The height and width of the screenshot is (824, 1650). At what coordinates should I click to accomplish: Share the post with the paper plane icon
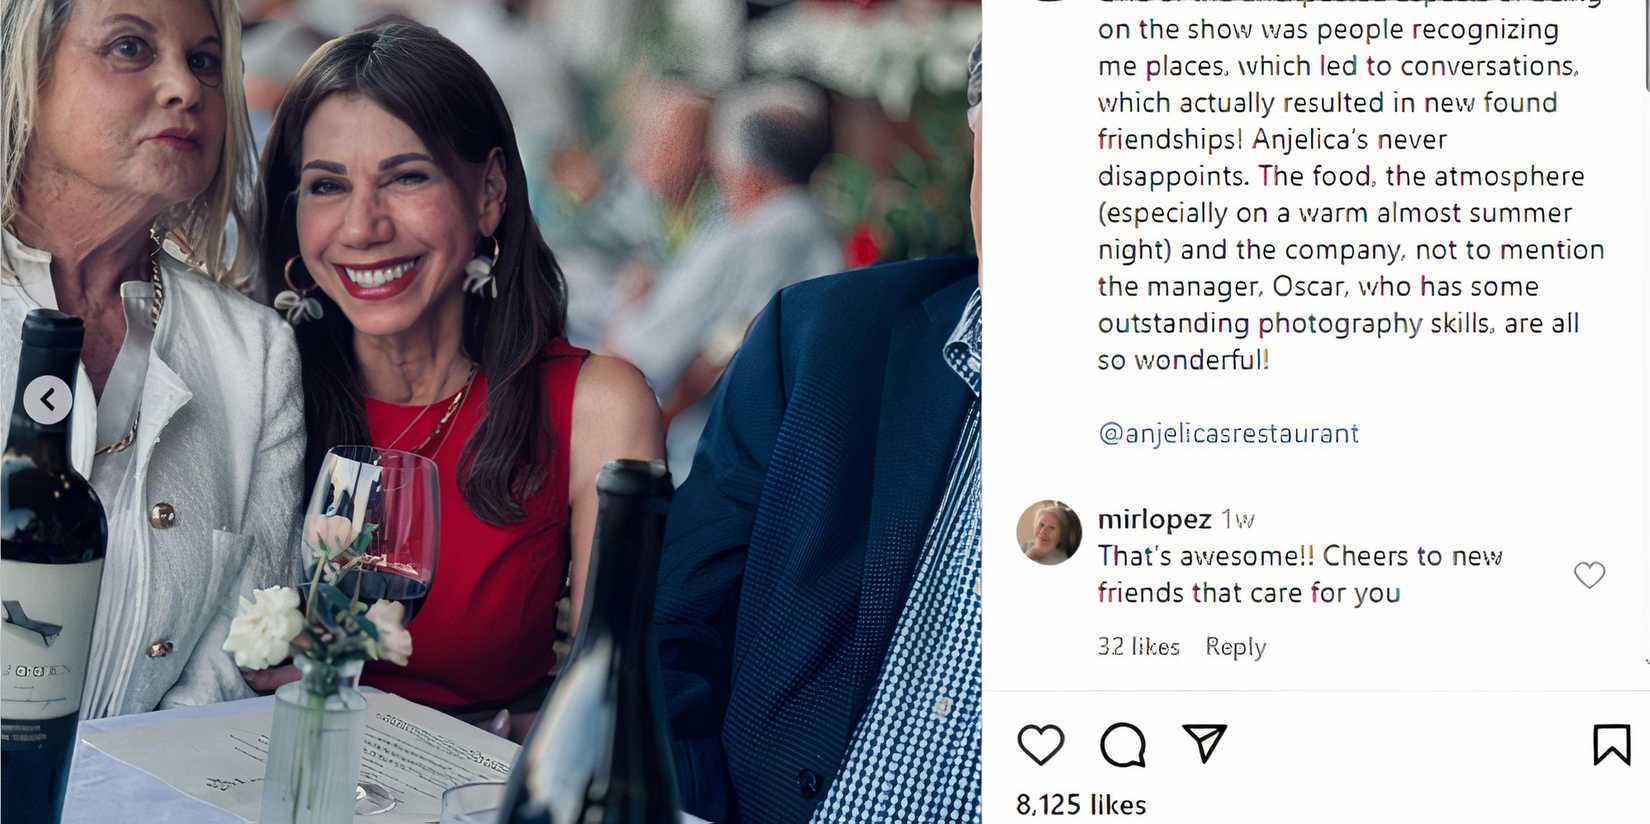(1204, 743)
